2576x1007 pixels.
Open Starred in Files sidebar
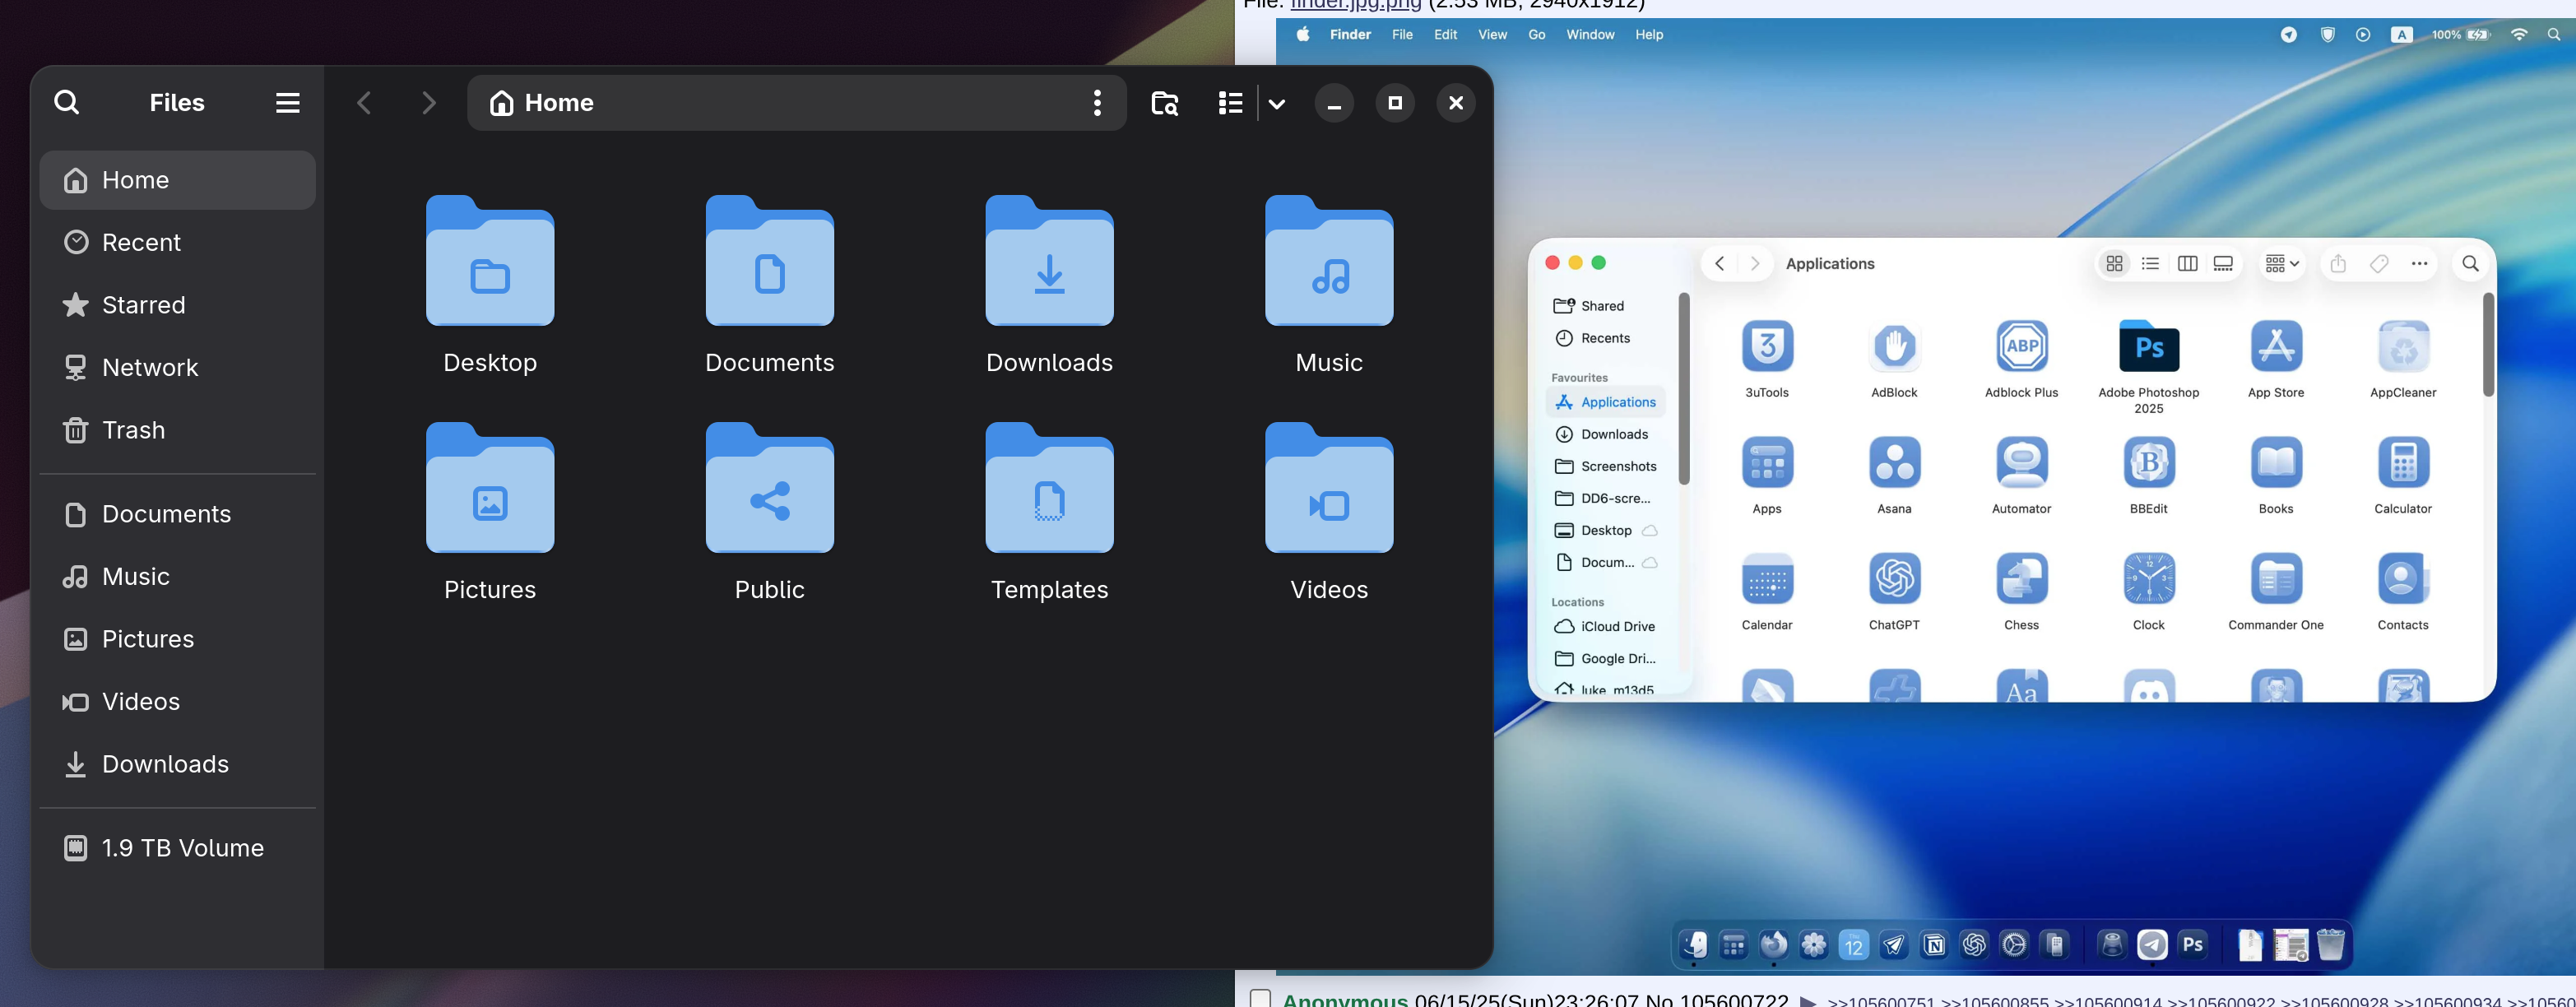tap(178, 305)
